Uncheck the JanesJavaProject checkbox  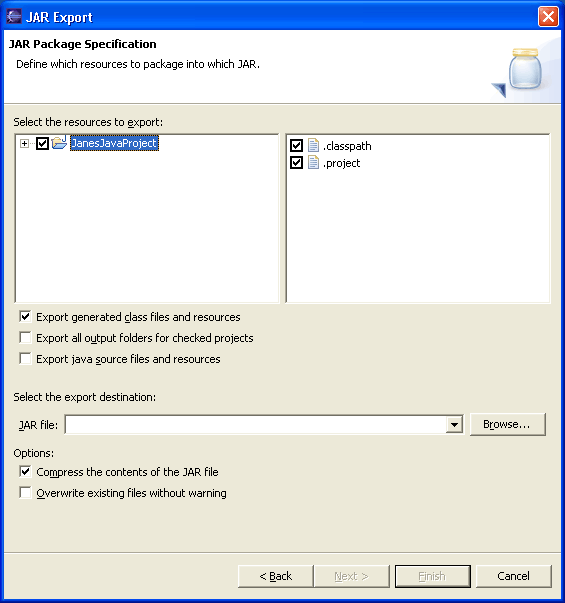(x=42, y=143)
